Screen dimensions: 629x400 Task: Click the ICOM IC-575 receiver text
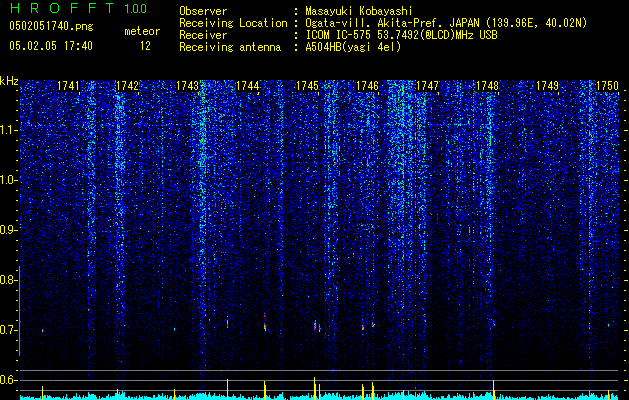click(x=401, y=35)
